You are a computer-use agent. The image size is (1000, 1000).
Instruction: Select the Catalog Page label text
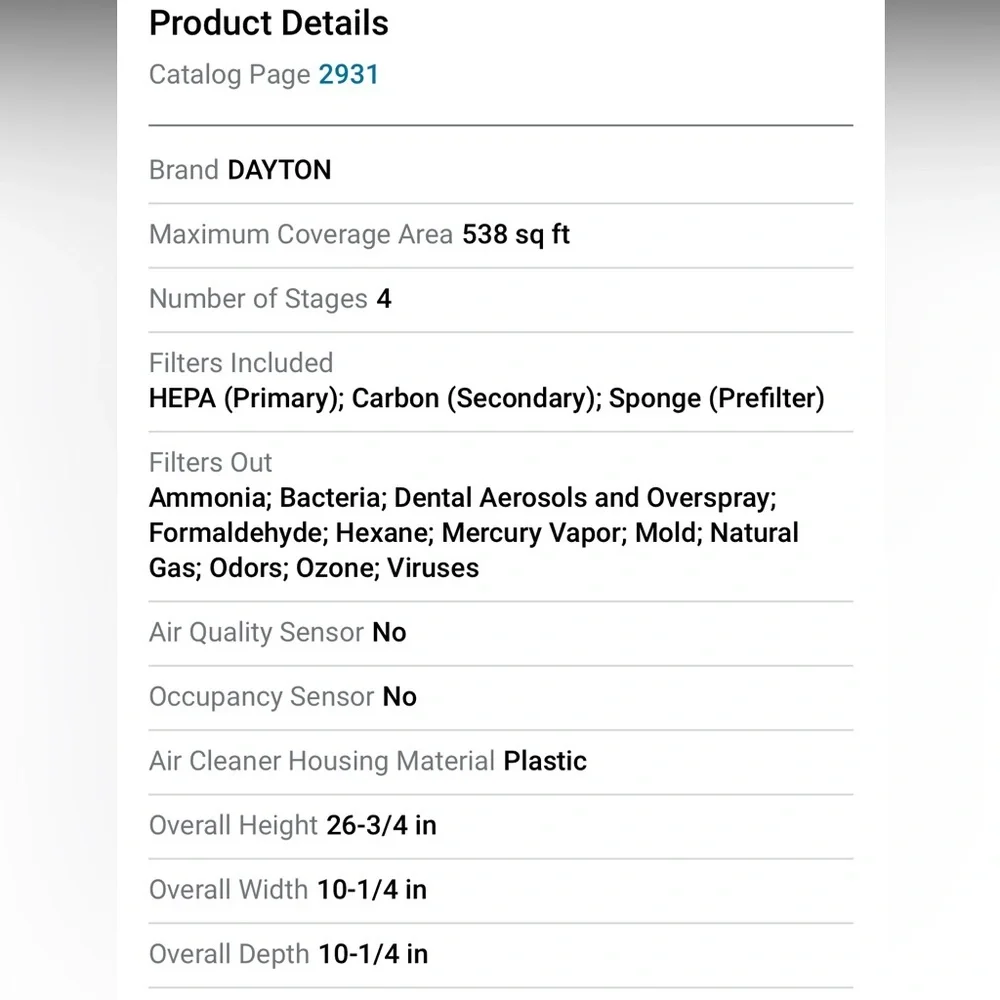click(x=230, y=75)
